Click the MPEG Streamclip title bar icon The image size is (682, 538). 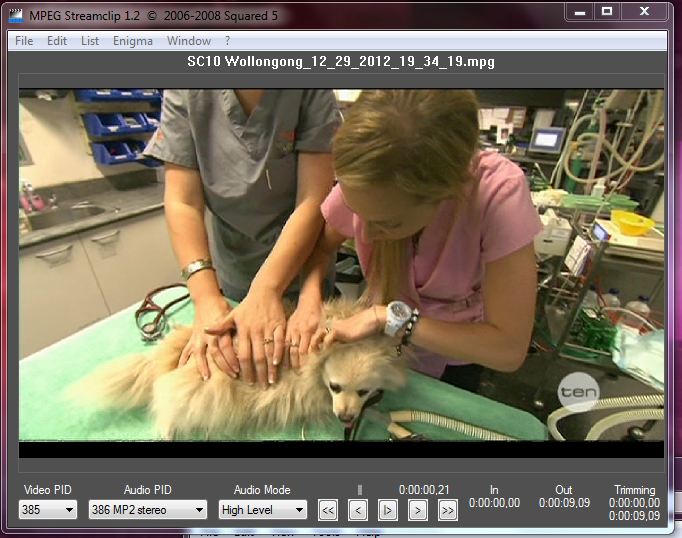[x=16, y=16]
